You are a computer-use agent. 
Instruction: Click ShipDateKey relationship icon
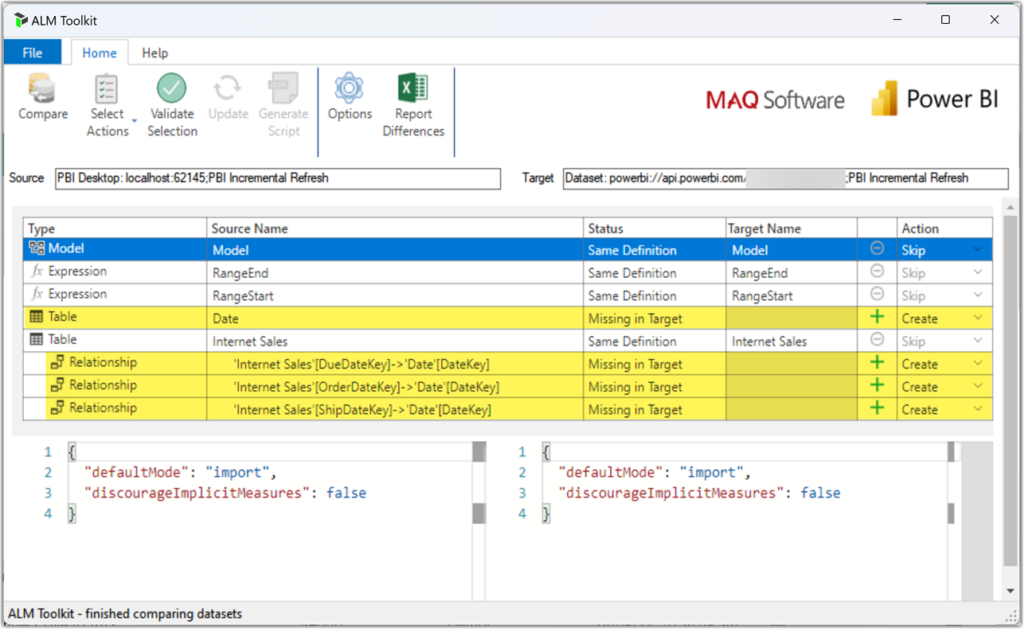click(57, 408)
